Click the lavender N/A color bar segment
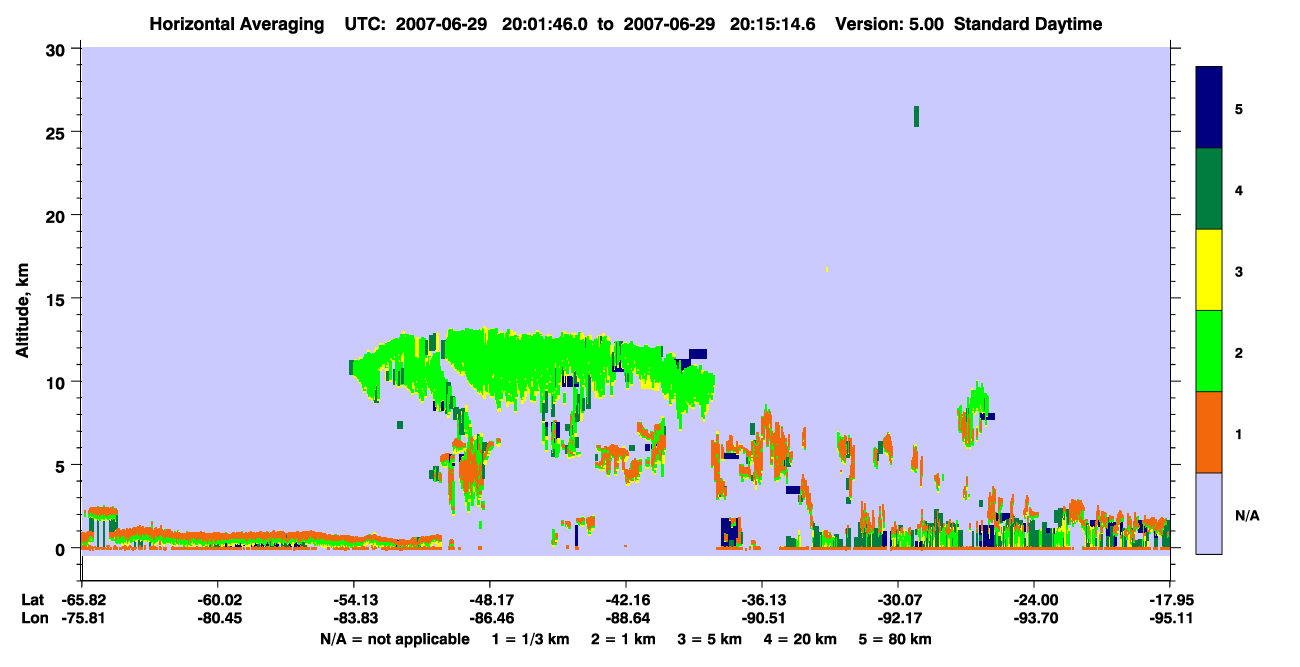Screen dimensions: 1300x667 1209,513
